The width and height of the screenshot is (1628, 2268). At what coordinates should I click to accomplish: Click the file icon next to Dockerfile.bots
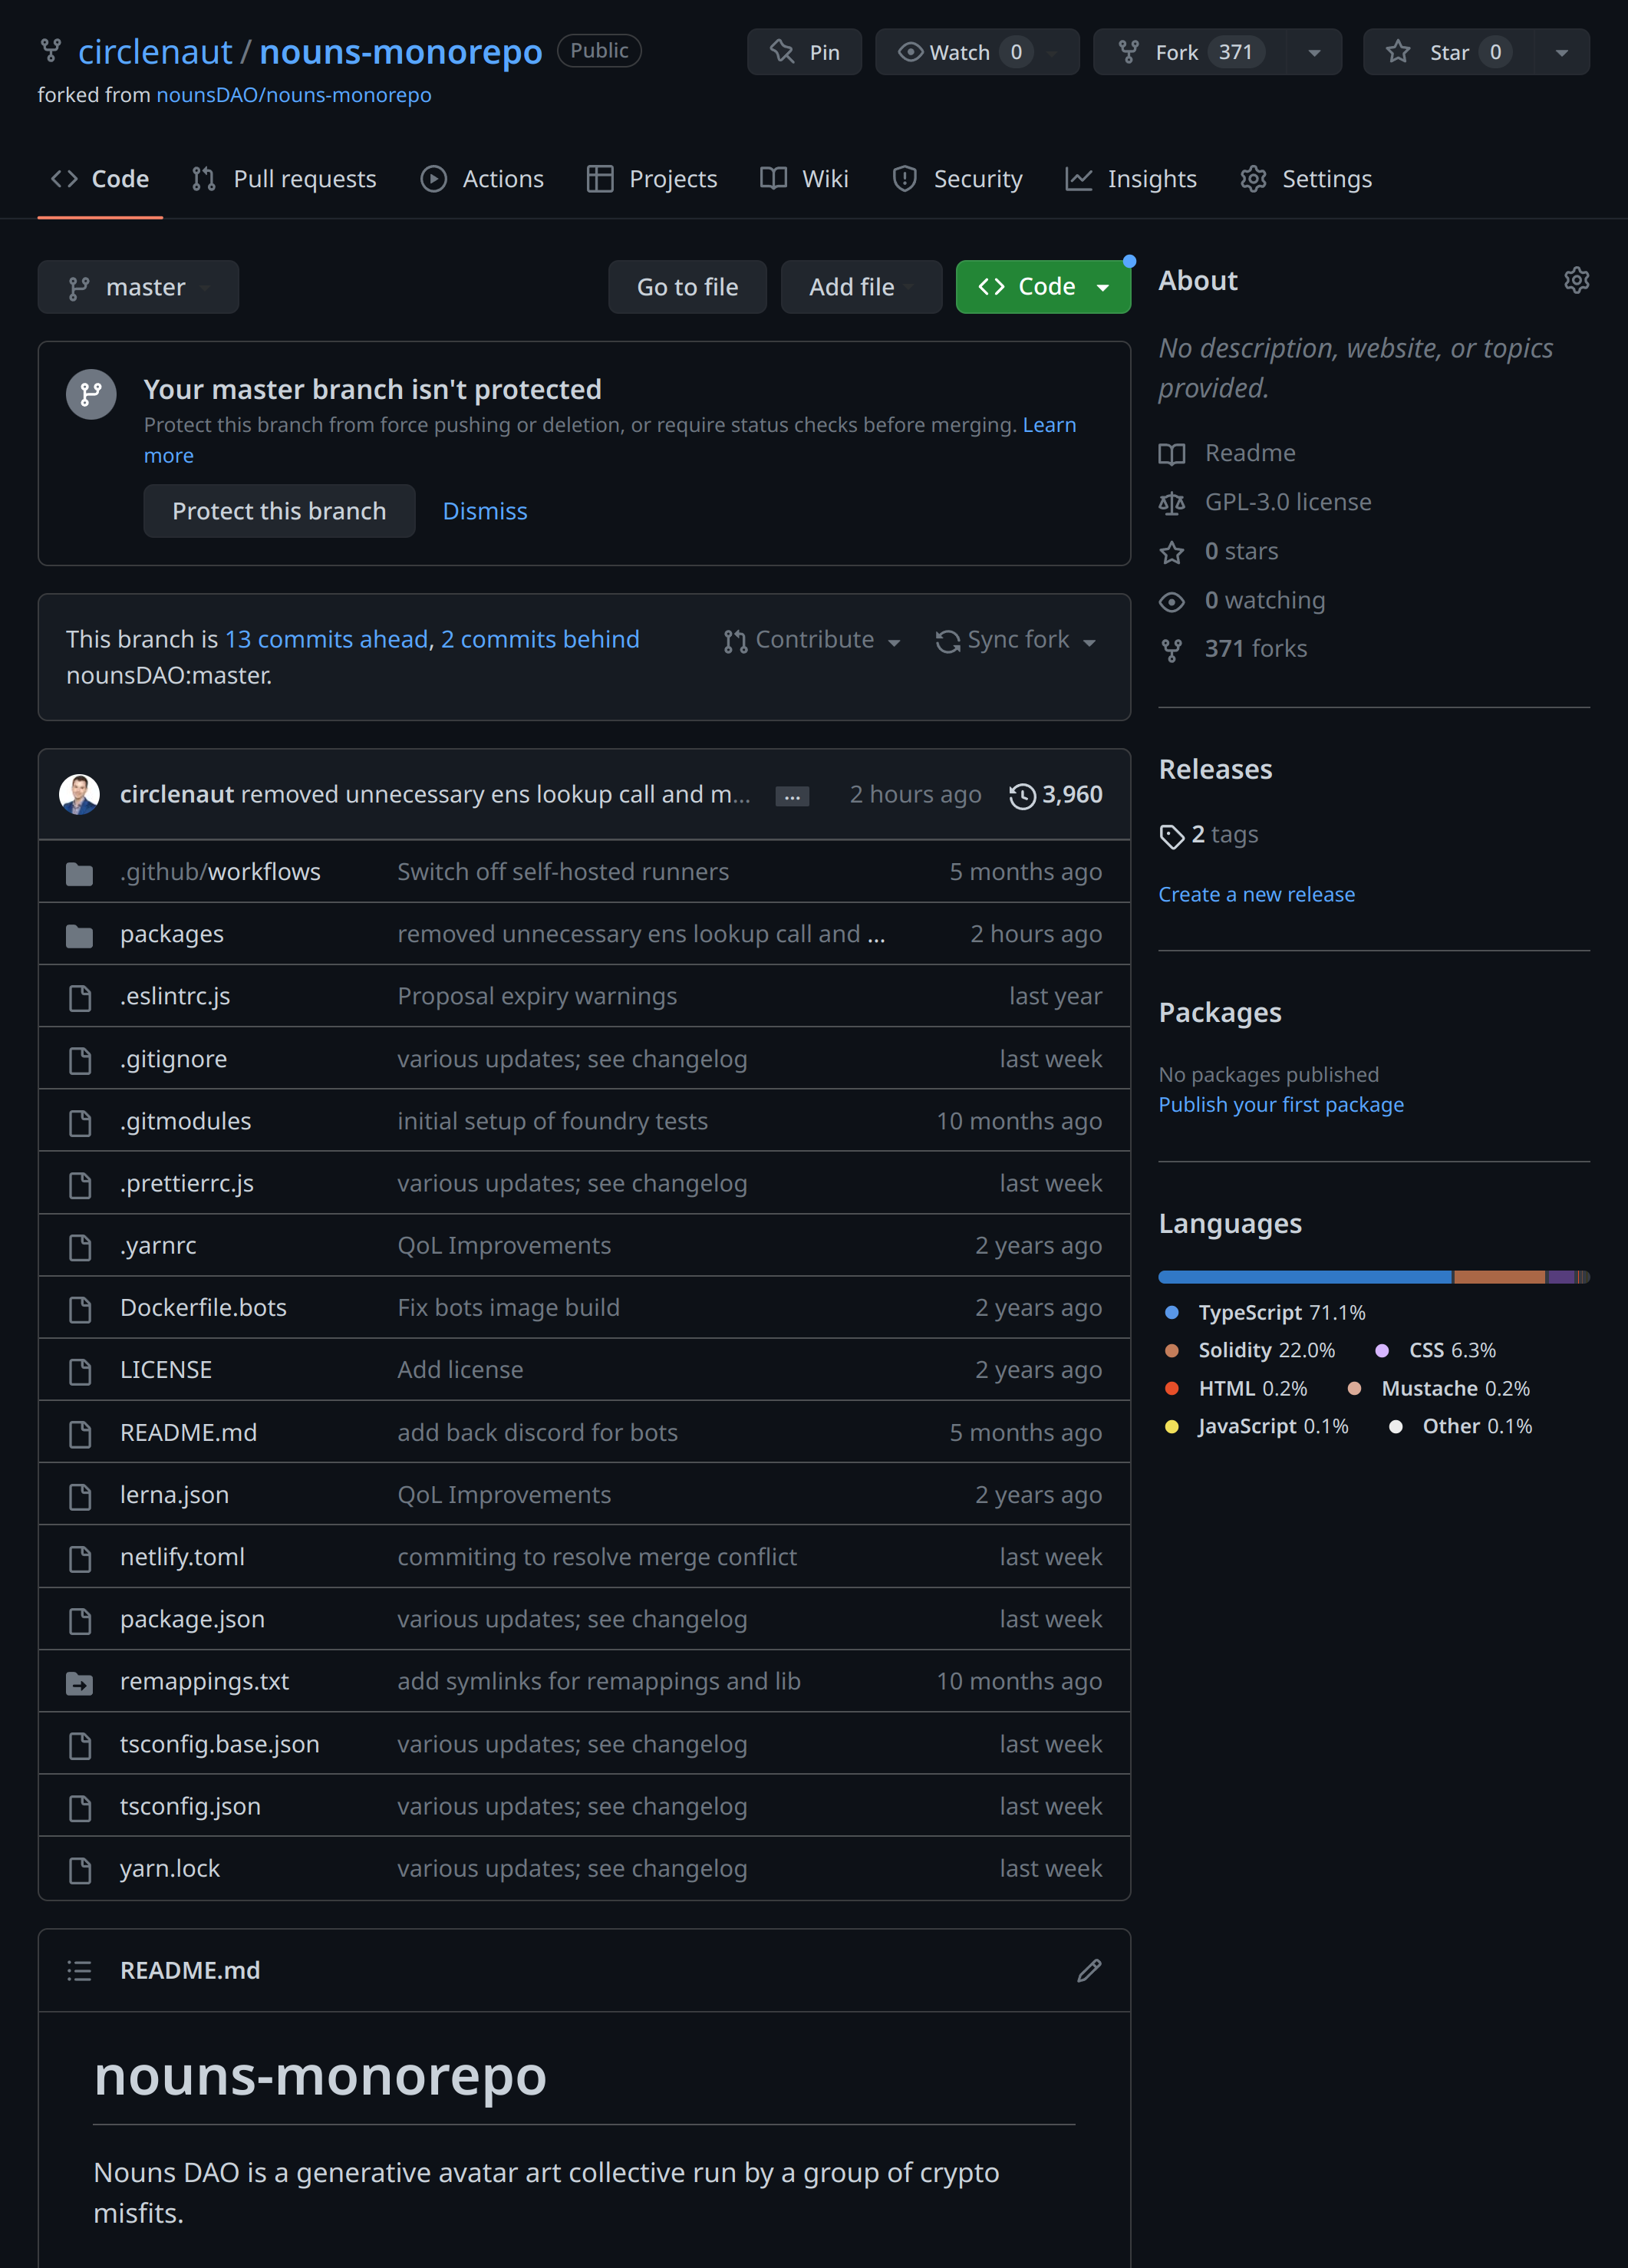point(79,1309)
